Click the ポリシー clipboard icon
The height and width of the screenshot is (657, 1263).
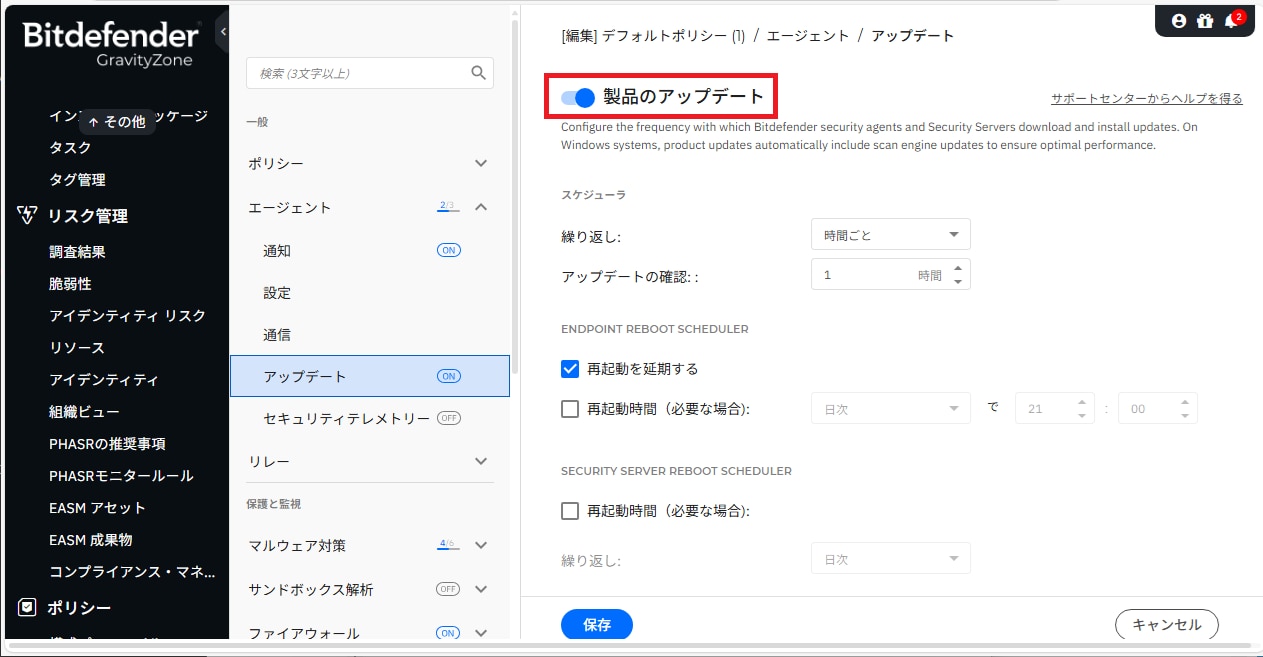point(28,607)
